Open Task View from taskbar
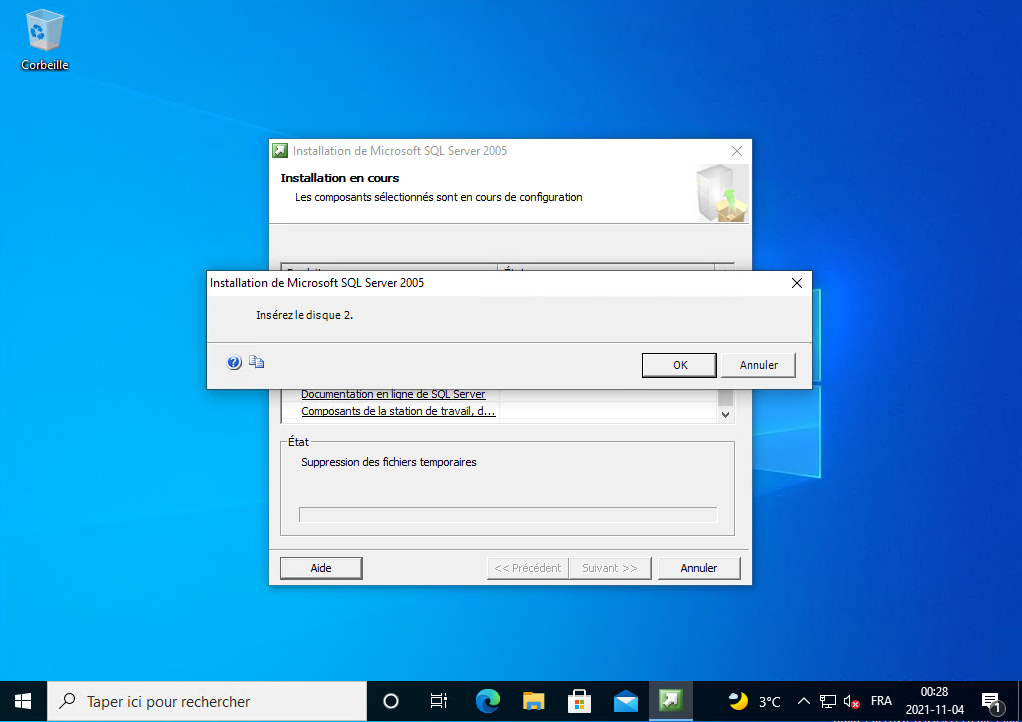This screenshot has width=1022, height=722. (438, 701)
